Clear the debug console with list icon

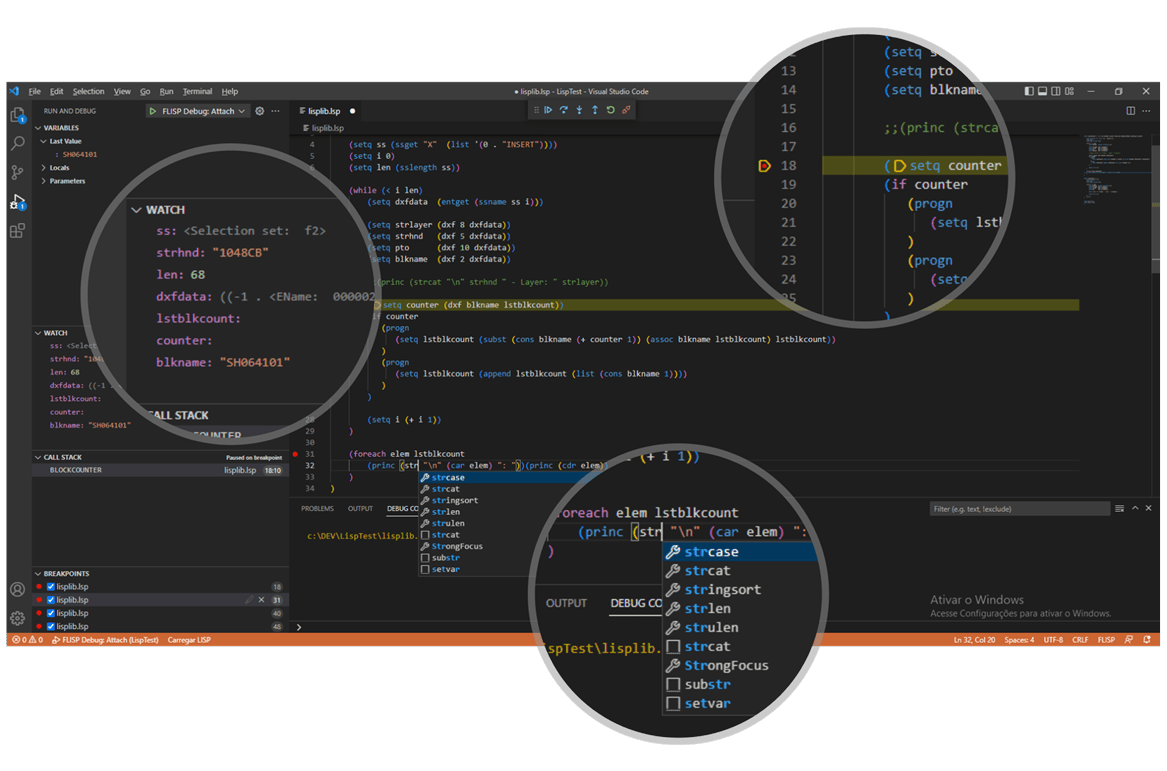pyautogui.click(x=1119, y=508)
